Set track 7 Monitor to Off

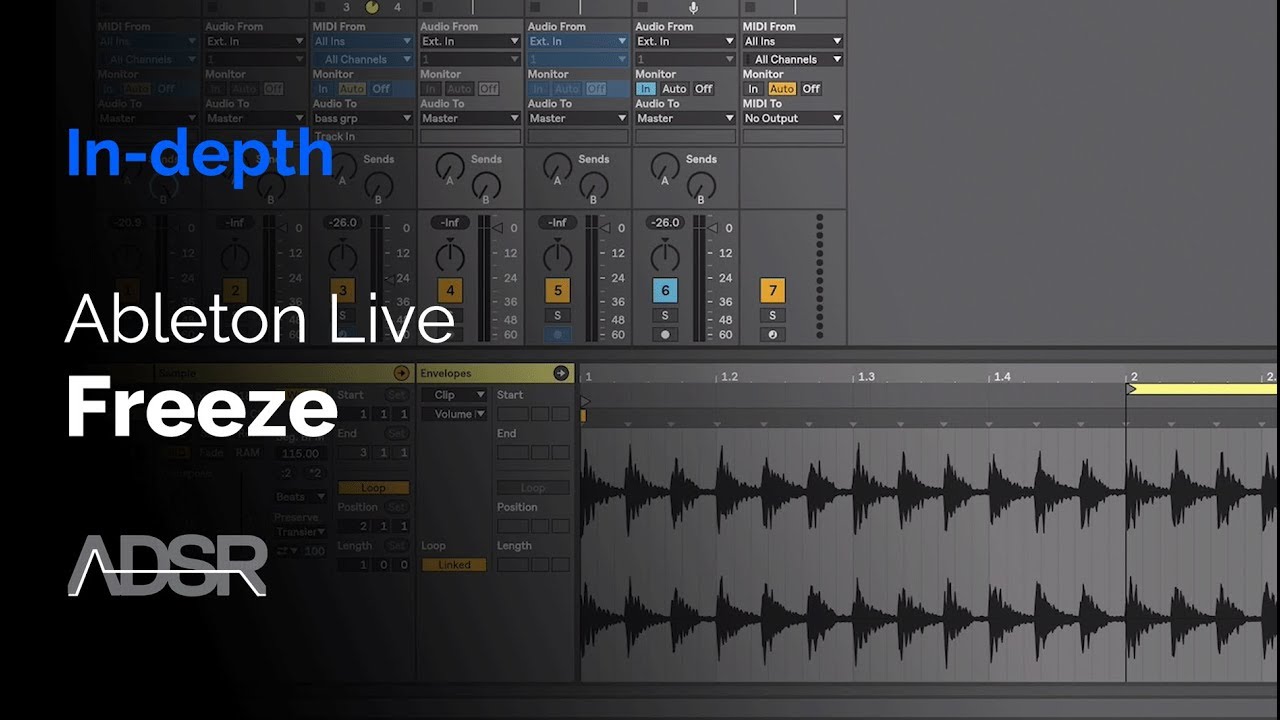click(811, 89)
